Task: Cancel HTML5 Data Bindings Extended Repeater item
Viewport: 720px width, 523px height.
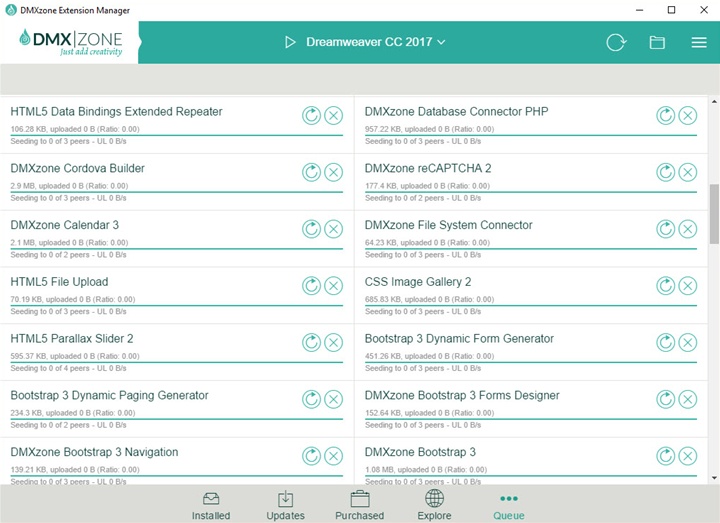Action: [334, 115]
